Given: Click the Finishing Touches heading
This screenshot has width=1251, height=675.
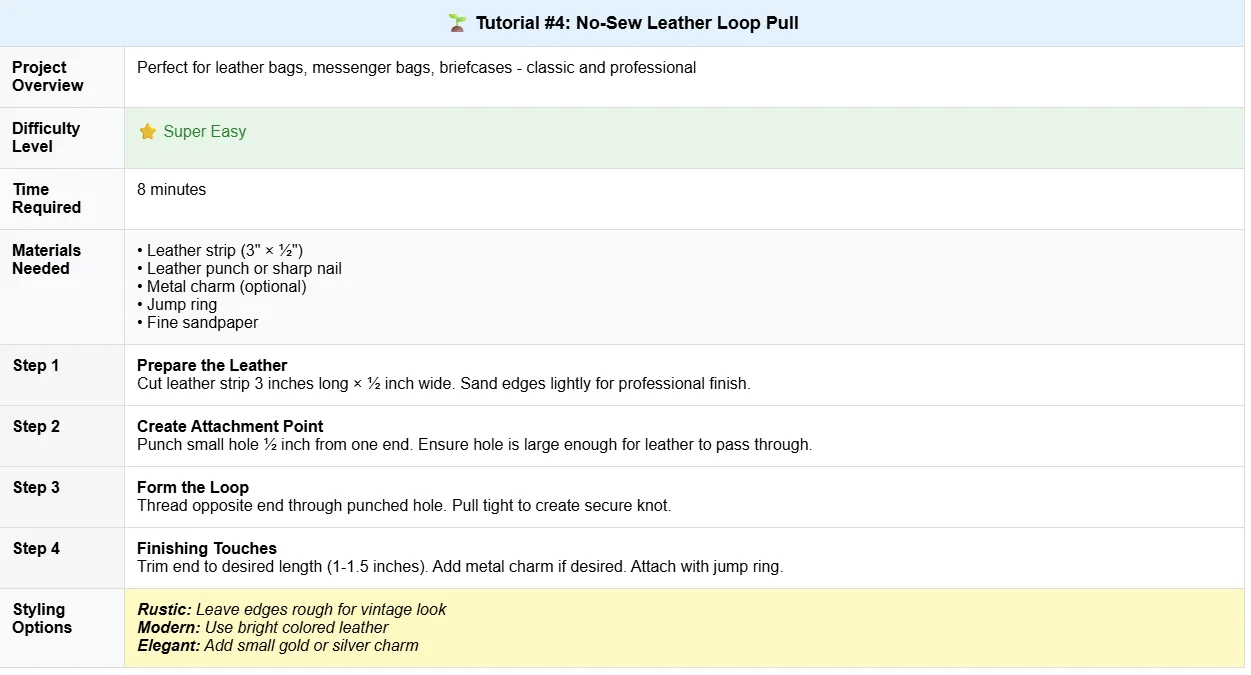Looking at the screenshot, I should (207, 549).
